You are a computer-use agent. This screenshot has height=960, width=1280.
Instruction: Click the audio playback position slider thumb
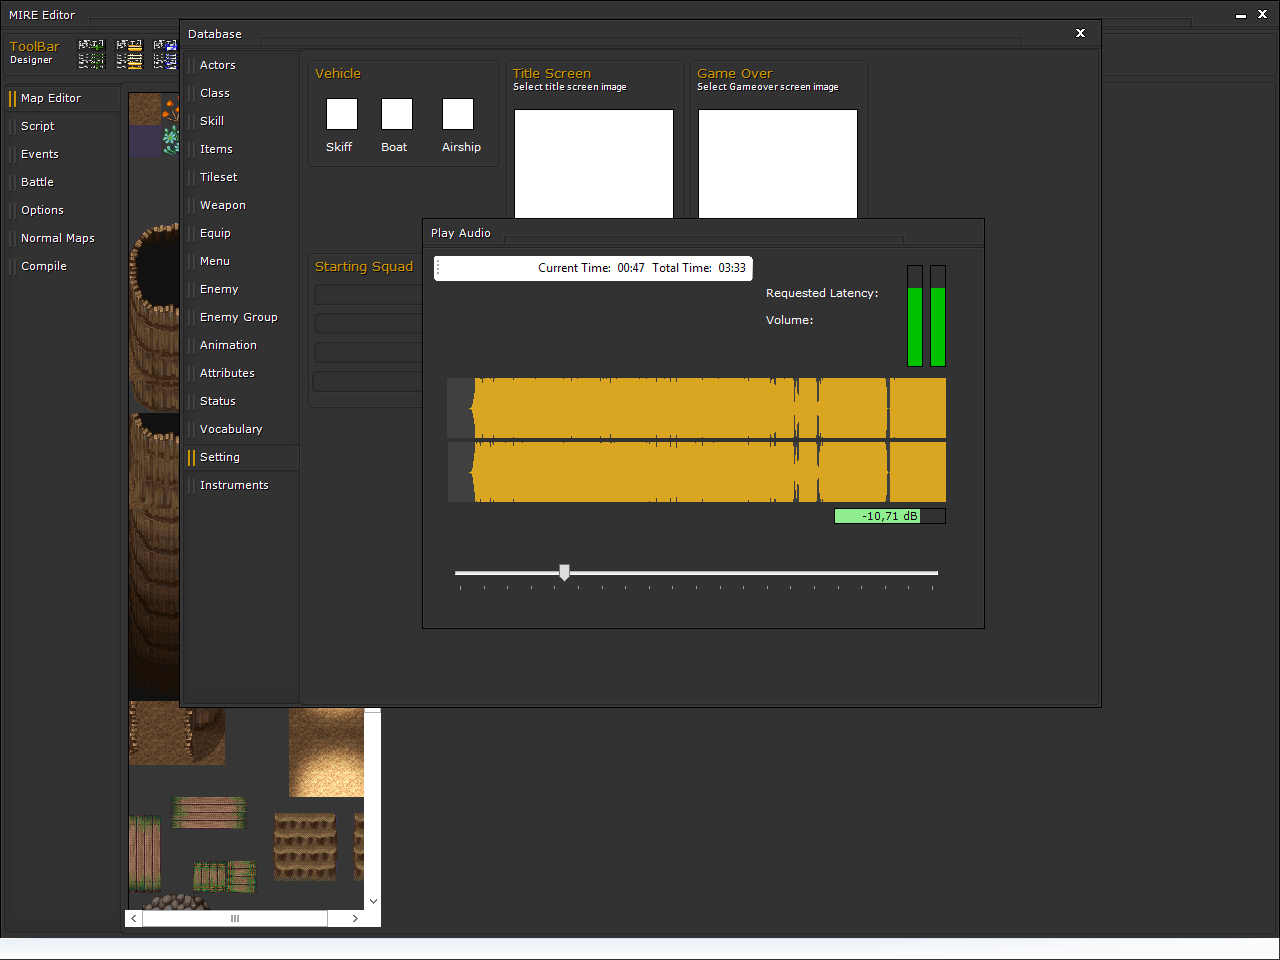[x=565, y=572]
